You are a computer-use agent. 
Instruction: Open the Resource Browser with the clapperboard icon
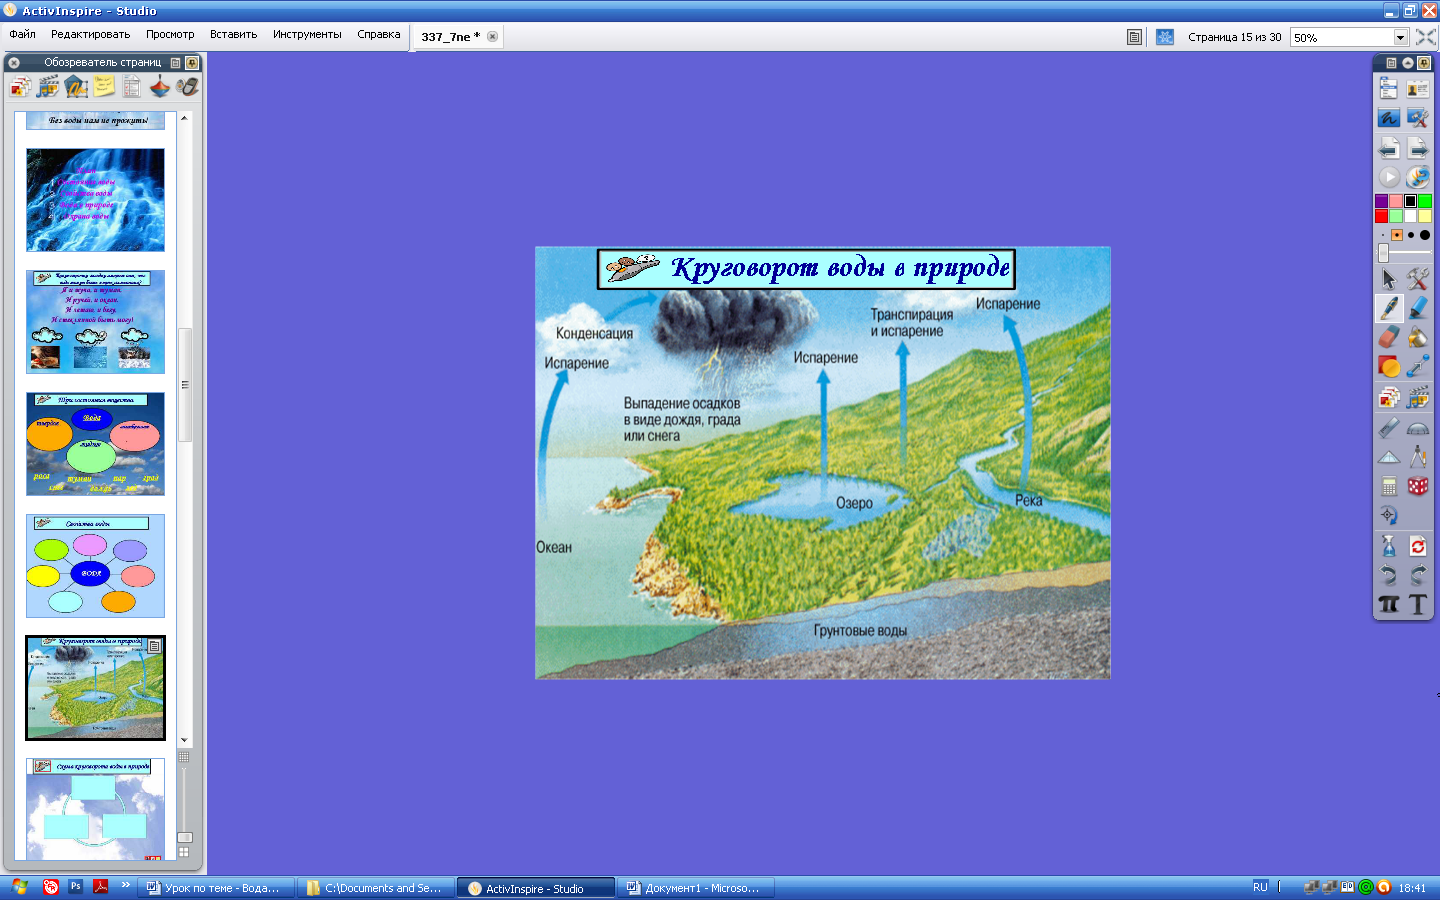(48, 87)
